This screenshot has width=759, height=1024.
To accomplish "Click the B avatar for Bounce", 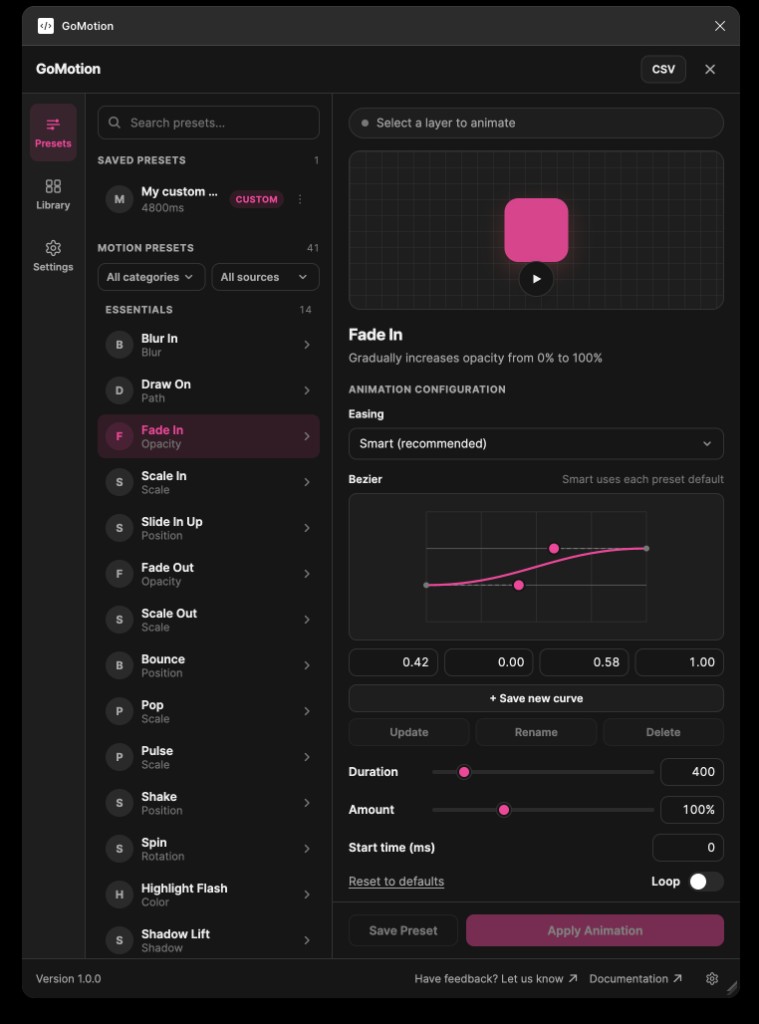I will [120, 665].
